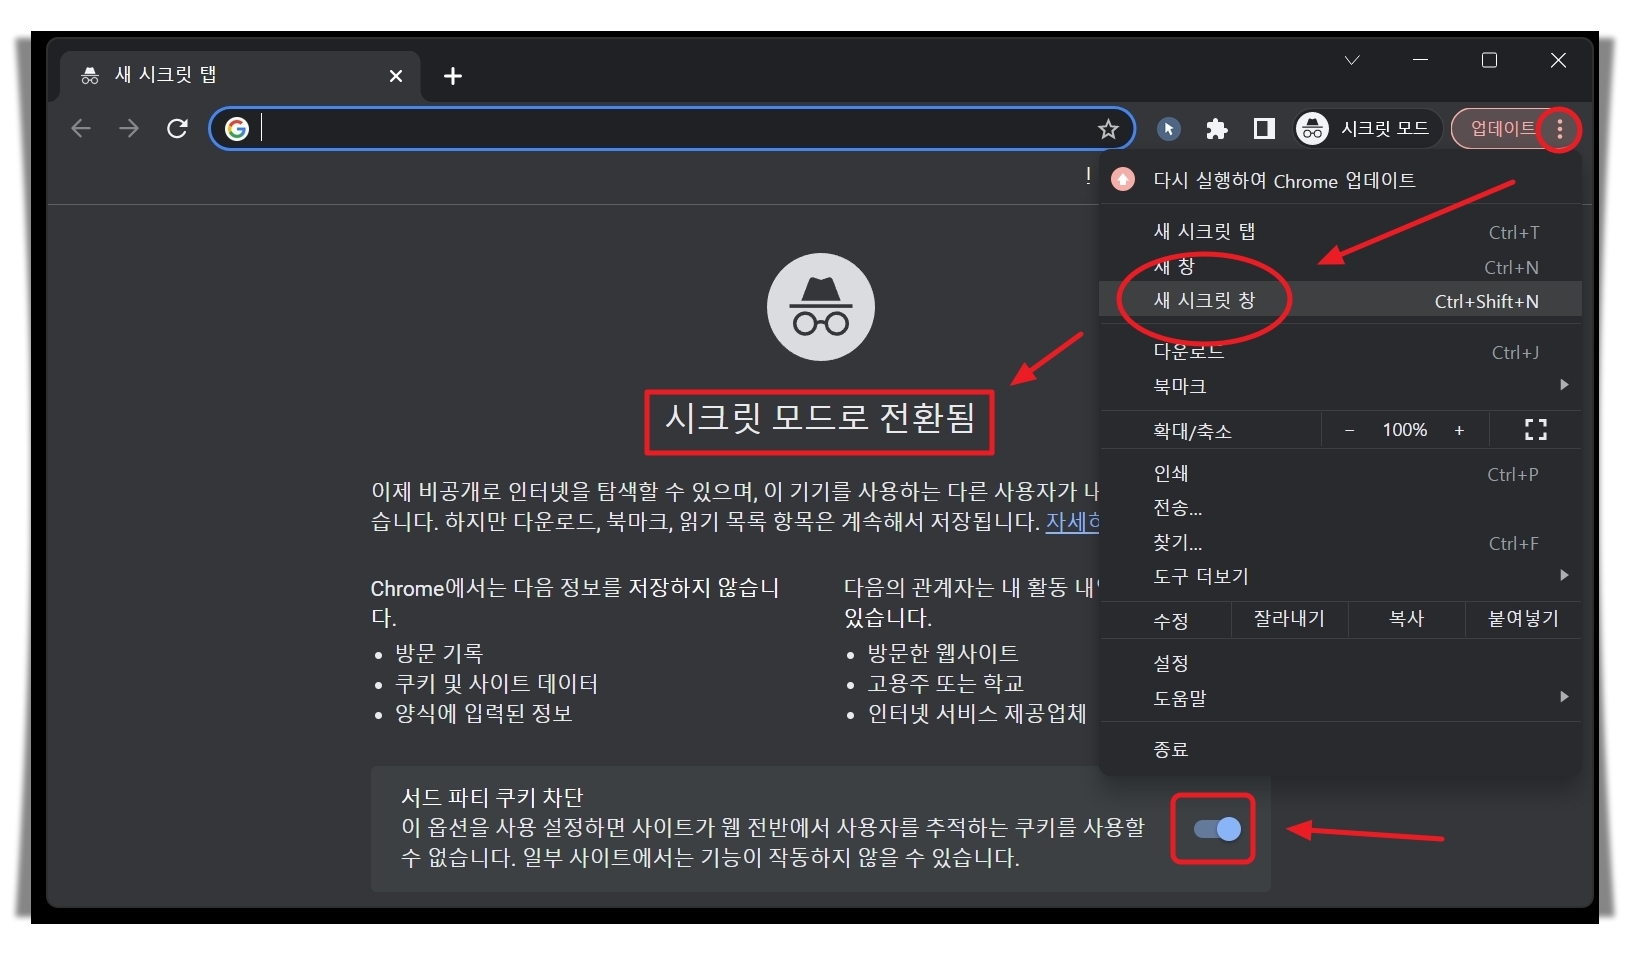The height and width of the screenshot is (955, 1630).
Task: Maximize the Chrome window
Action: click(x=1489, y=60)
